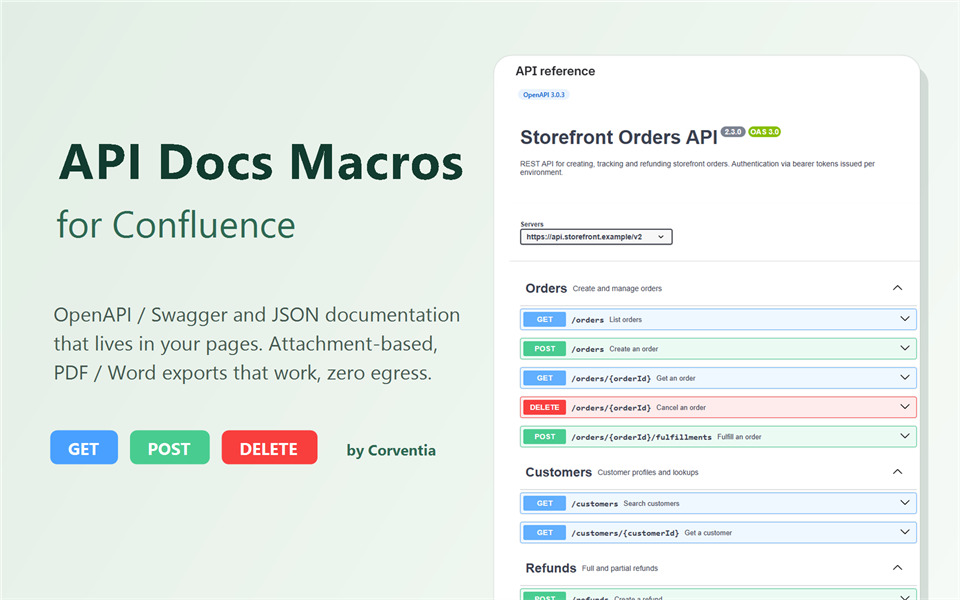The image size is (960, 600).
Task: Expand the DELETE /orders/{orderId} Cancel an order row
Action: tap(718, 407)
